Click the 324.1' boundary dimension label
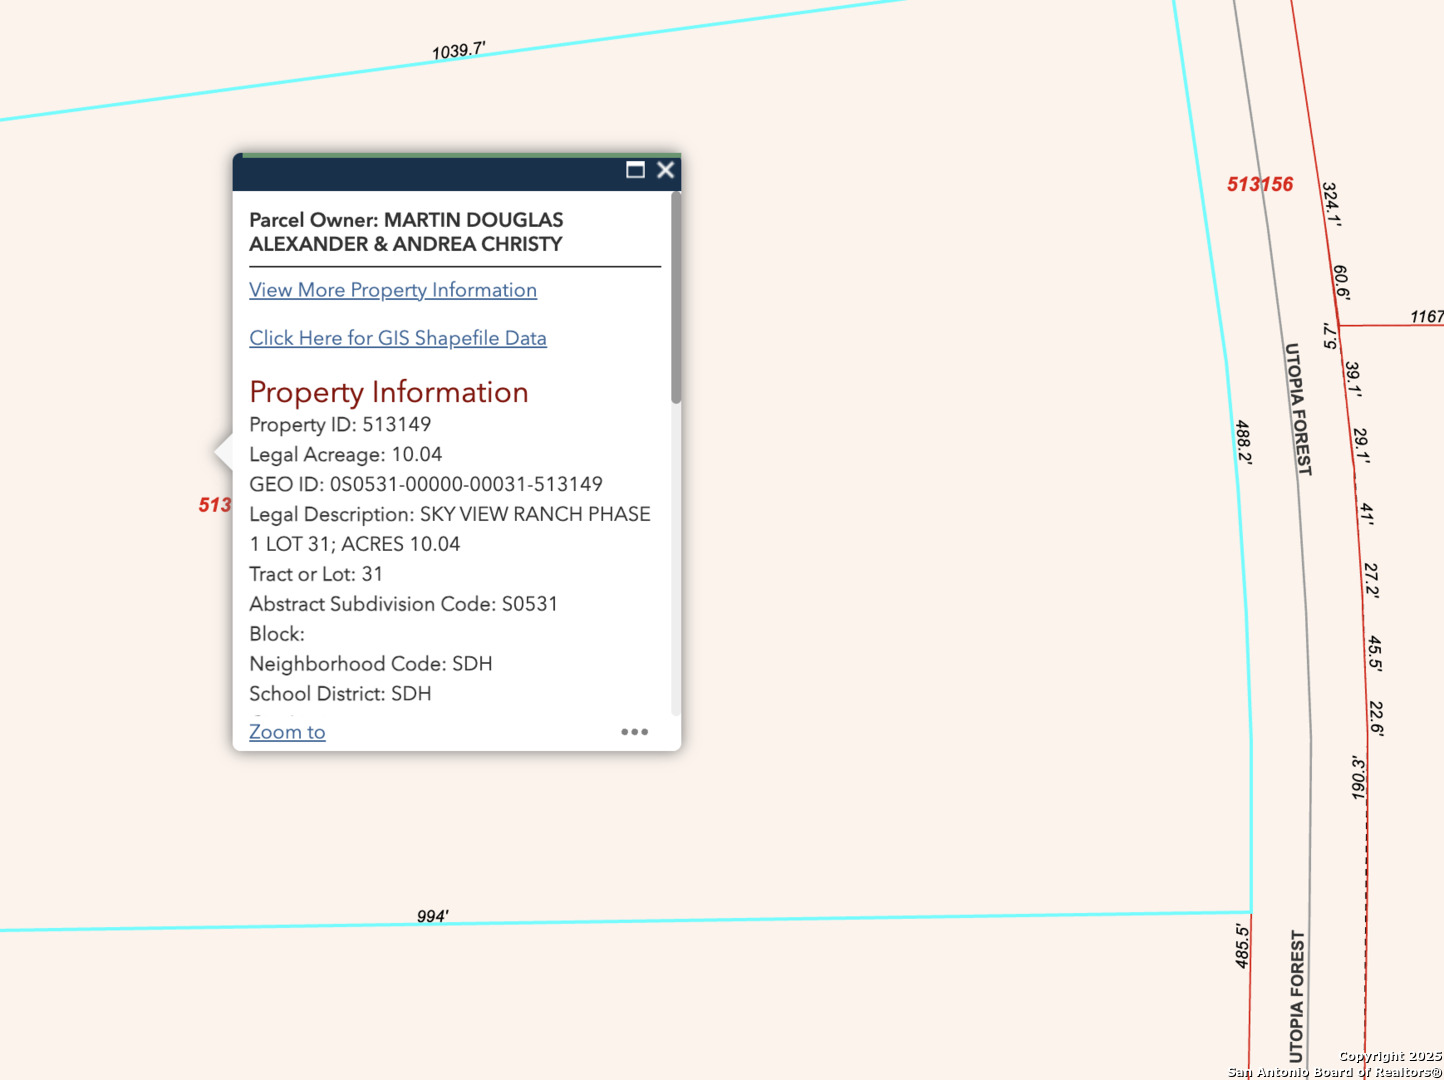 (x=1331, y=205)
